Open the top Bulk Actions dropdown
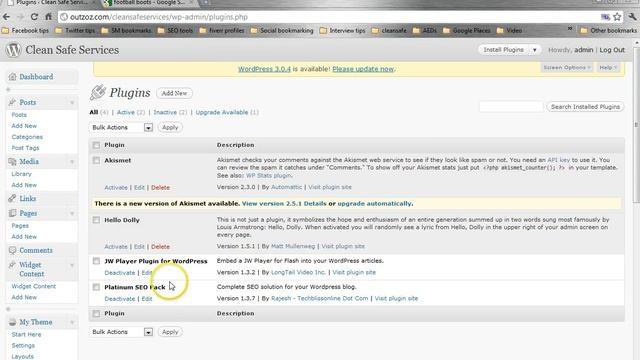640x360 pixels. click(x=121, y=127)
